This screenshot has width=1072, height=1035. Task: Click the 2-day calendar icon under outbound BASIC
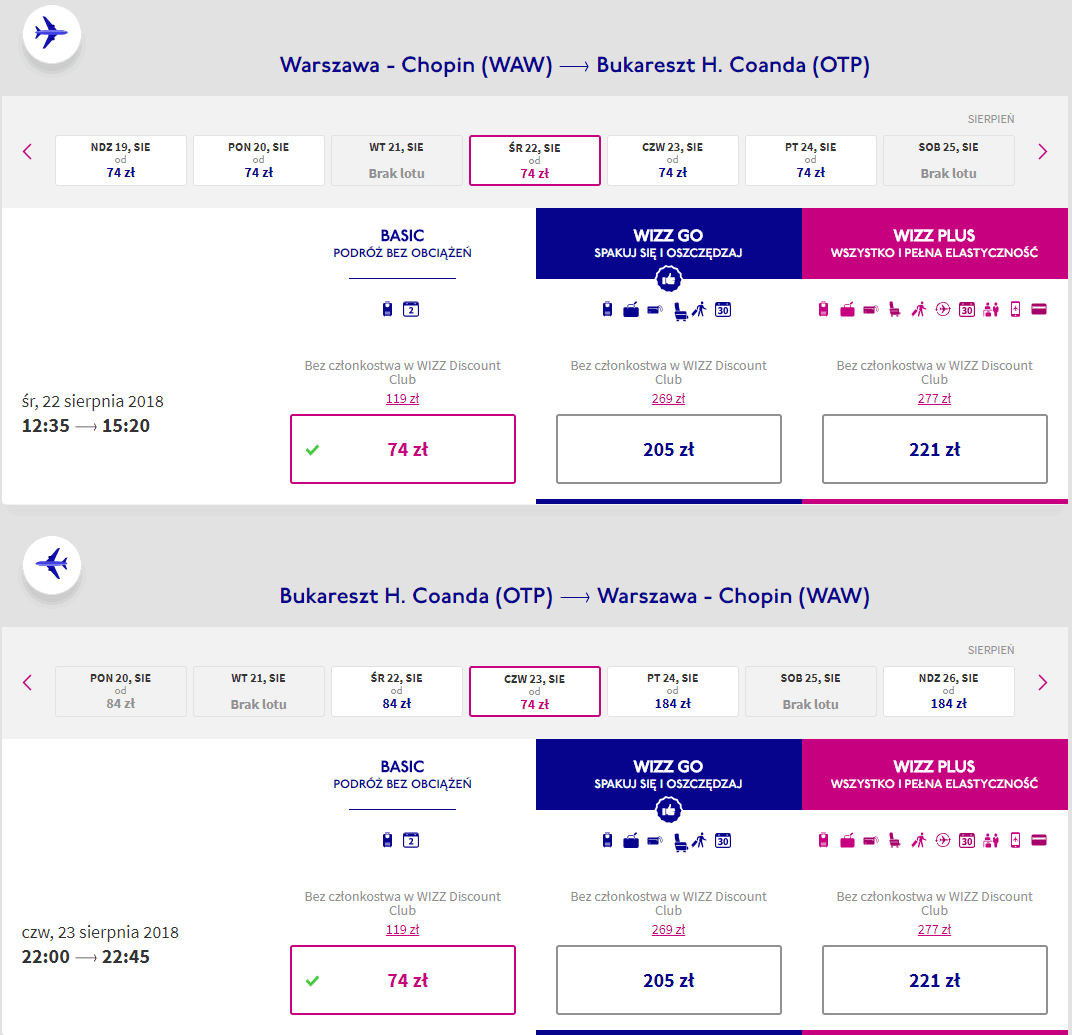411,309
